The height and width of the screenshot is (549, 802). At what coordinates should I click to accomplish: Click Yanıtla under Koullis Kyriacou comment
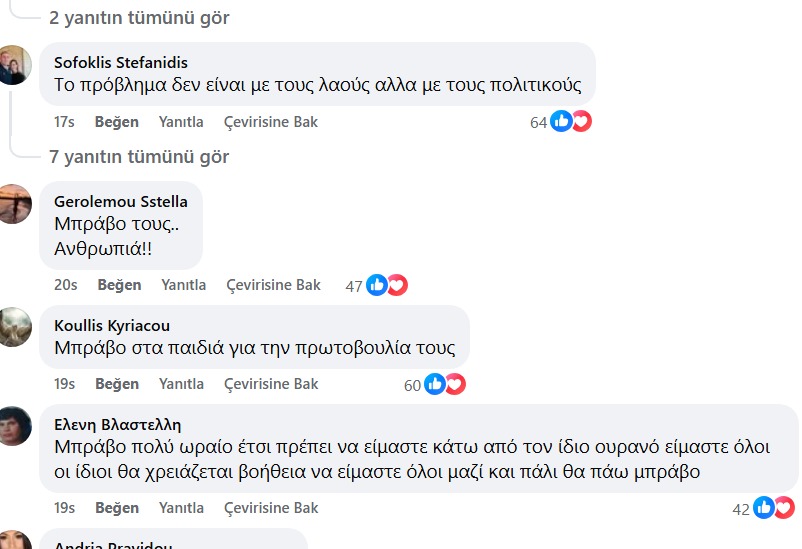tap(181, 384)
